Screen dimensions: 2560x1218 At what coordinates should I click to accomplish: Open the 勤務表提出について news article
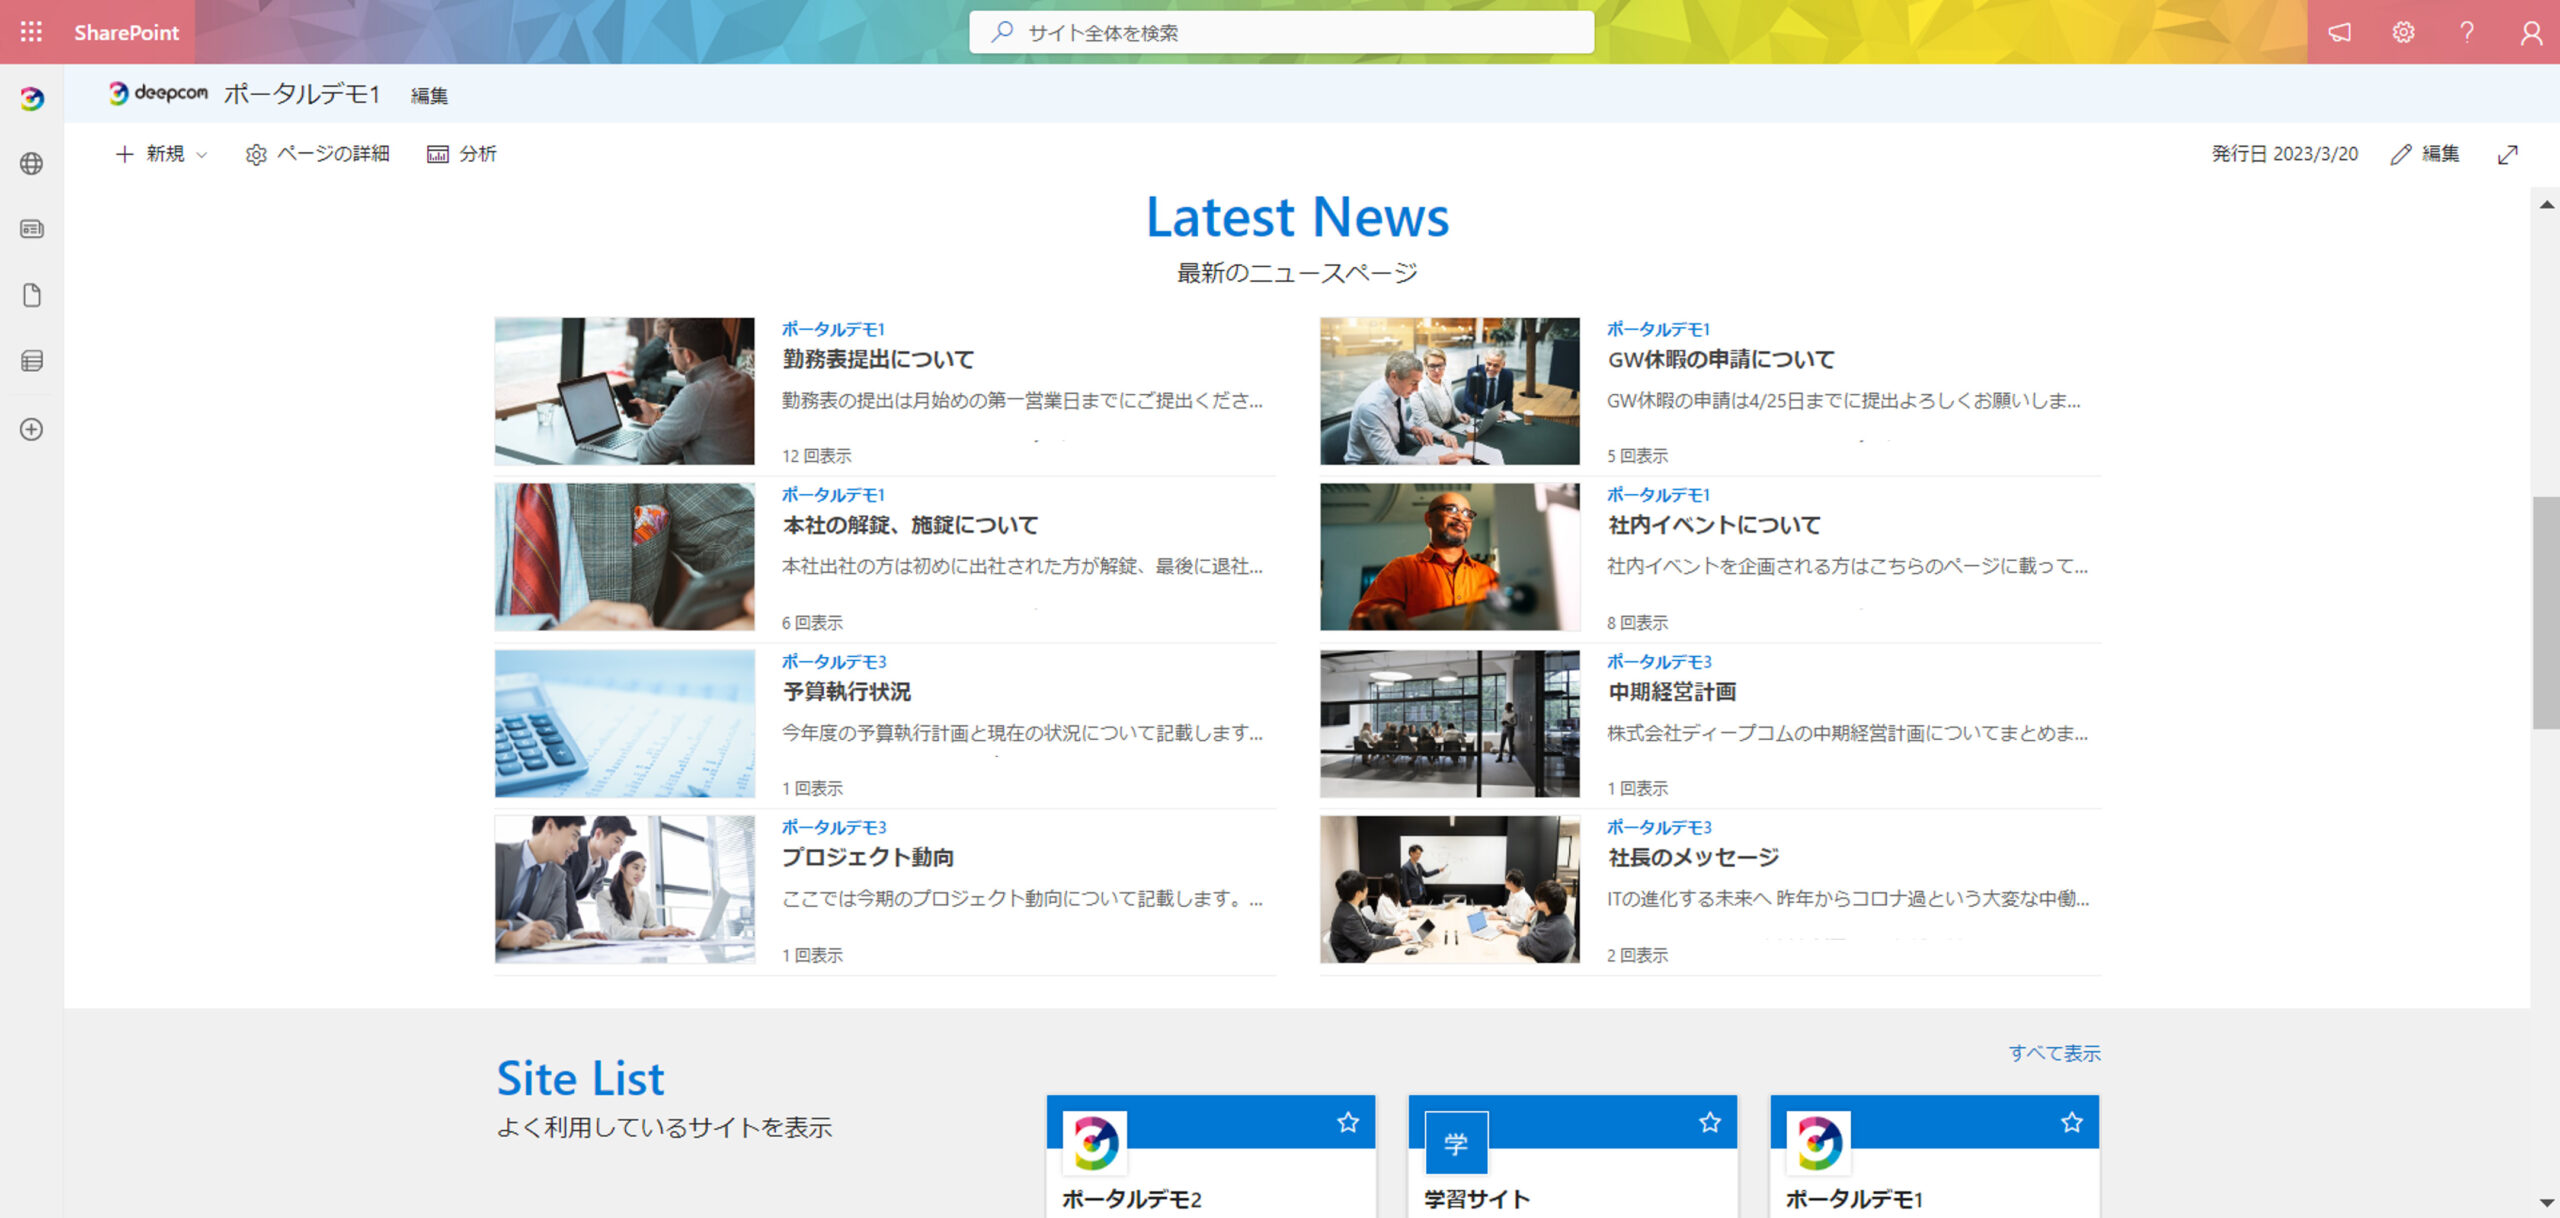(877, 359)
